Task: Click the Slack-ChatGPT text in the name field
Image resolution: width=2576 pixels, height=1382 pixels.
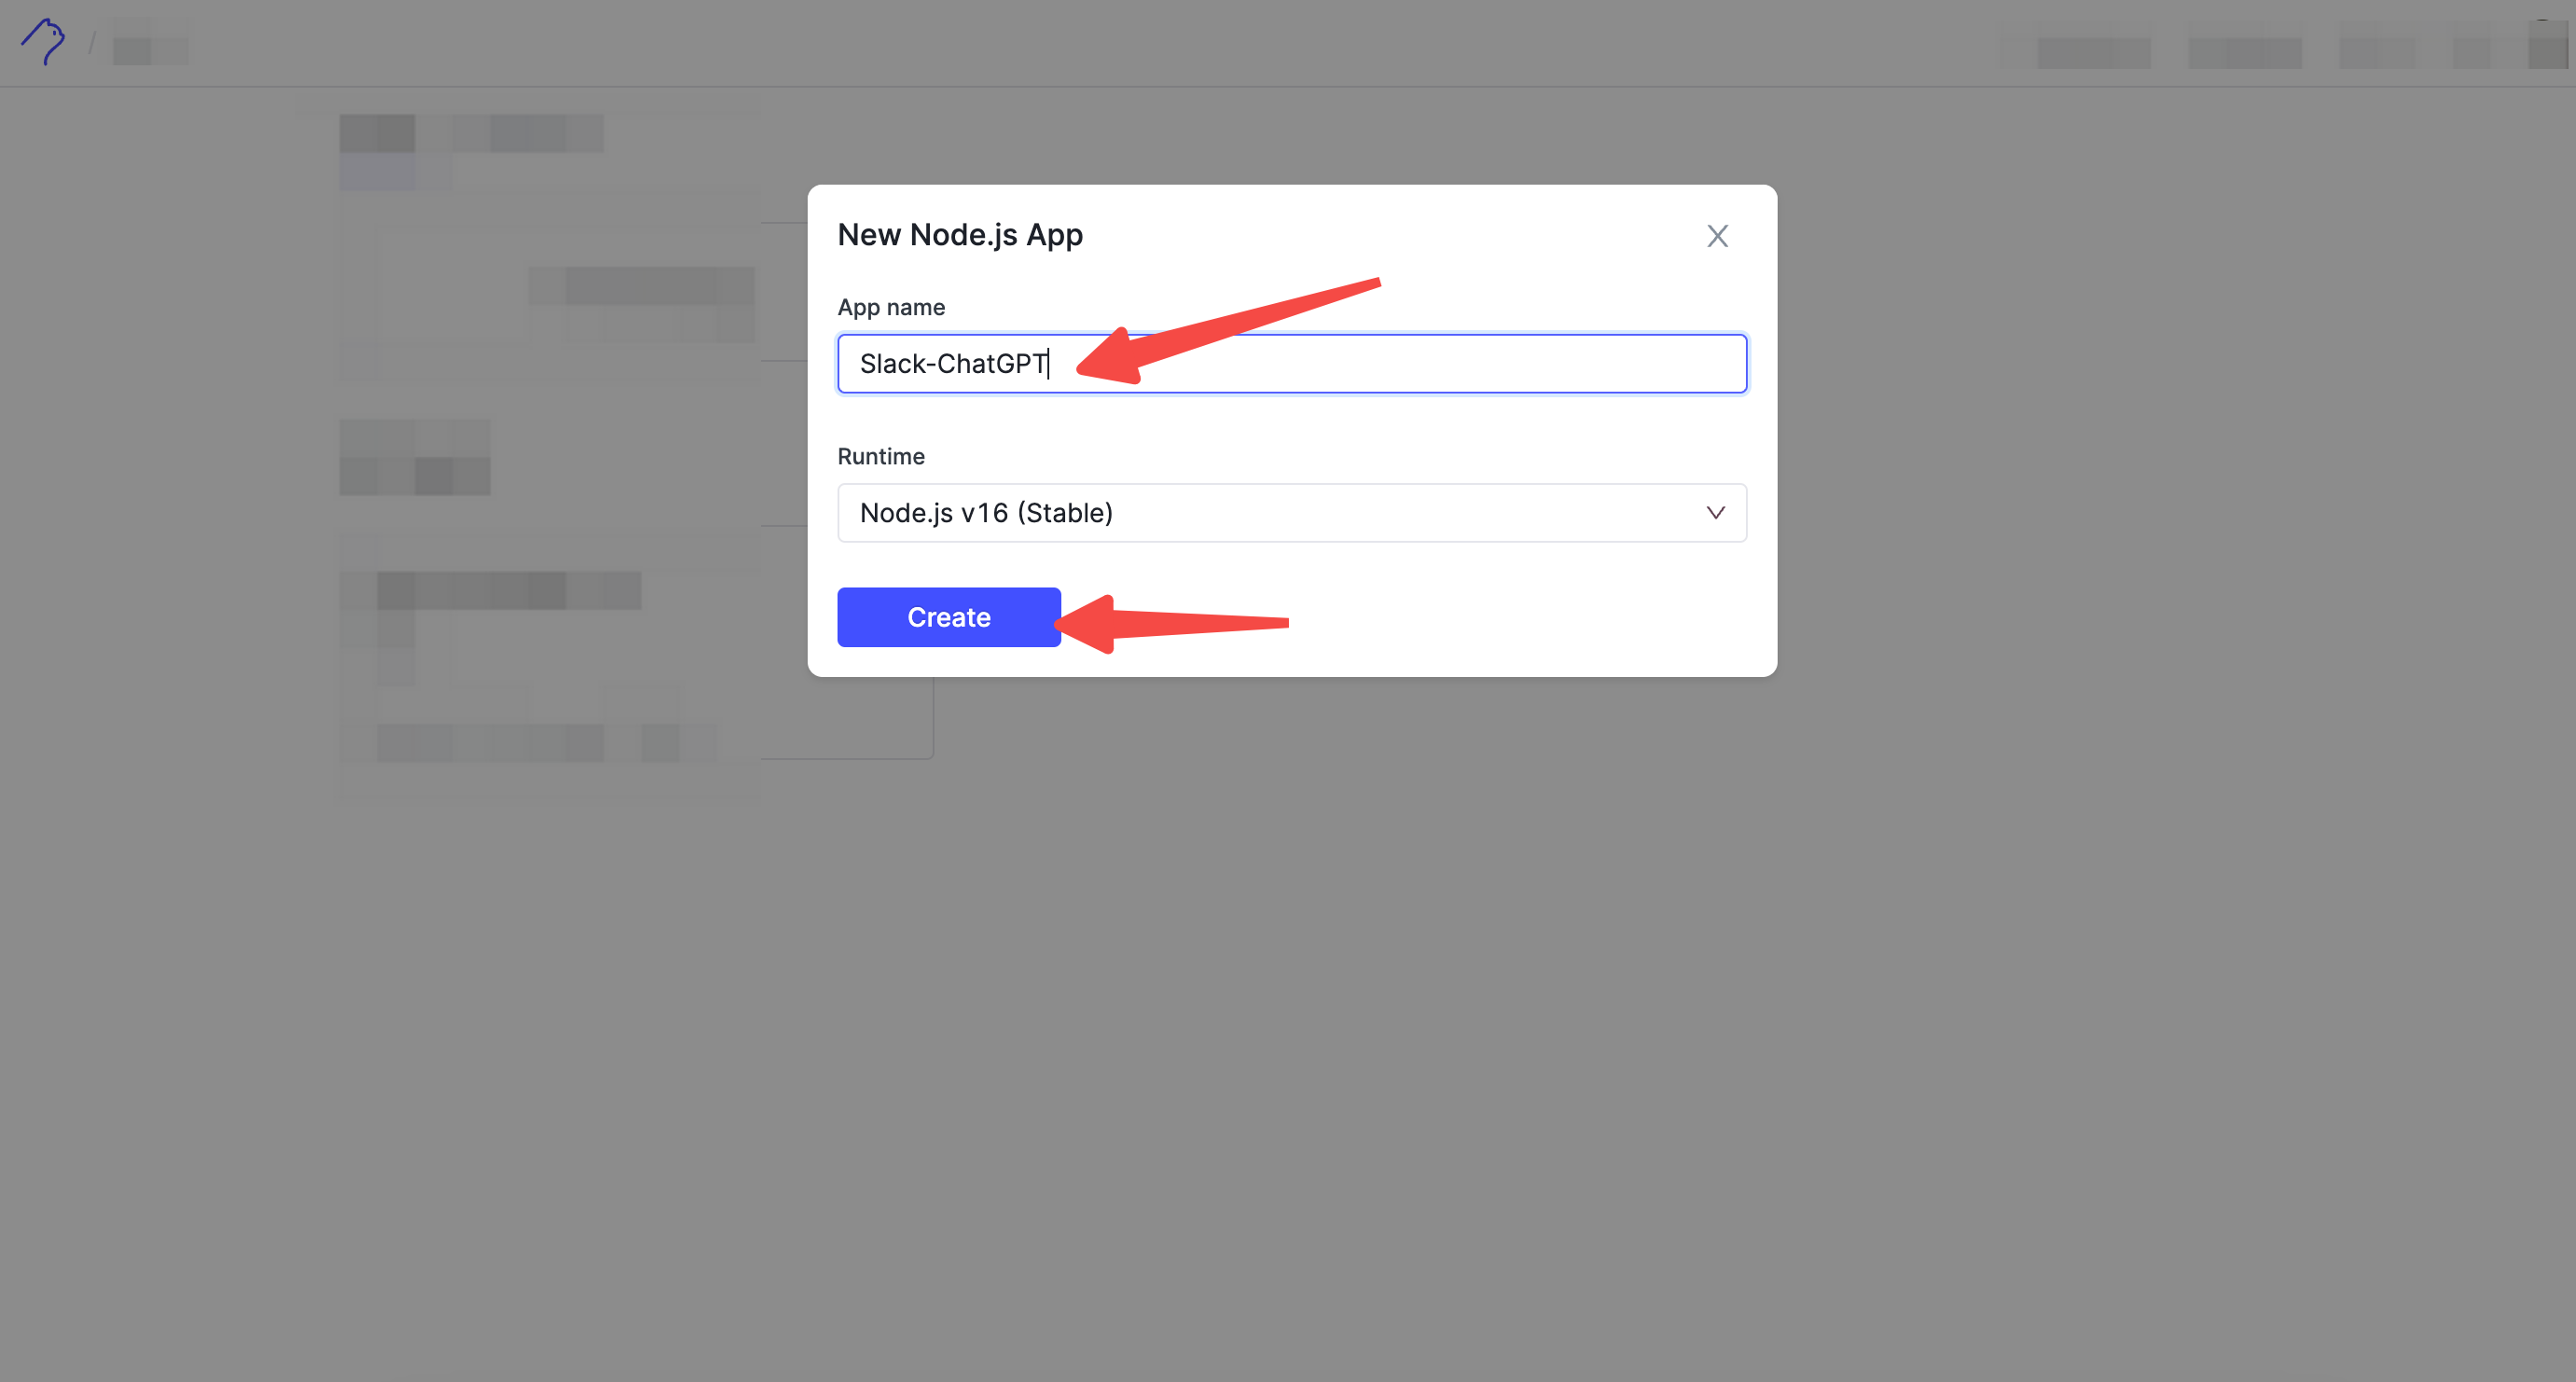Action: pyautogui.click(x=953, y=364)
